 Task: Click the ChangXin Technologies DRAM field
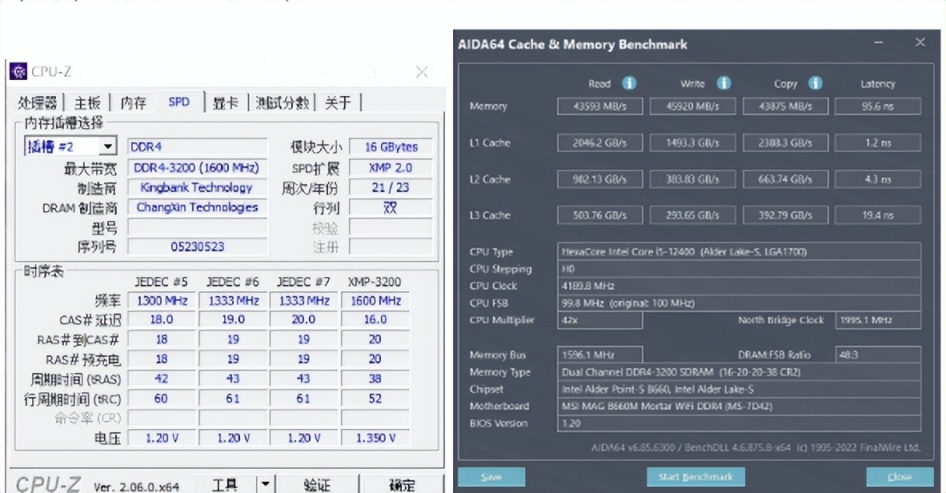pyautogui.click(x=197, y=208)
